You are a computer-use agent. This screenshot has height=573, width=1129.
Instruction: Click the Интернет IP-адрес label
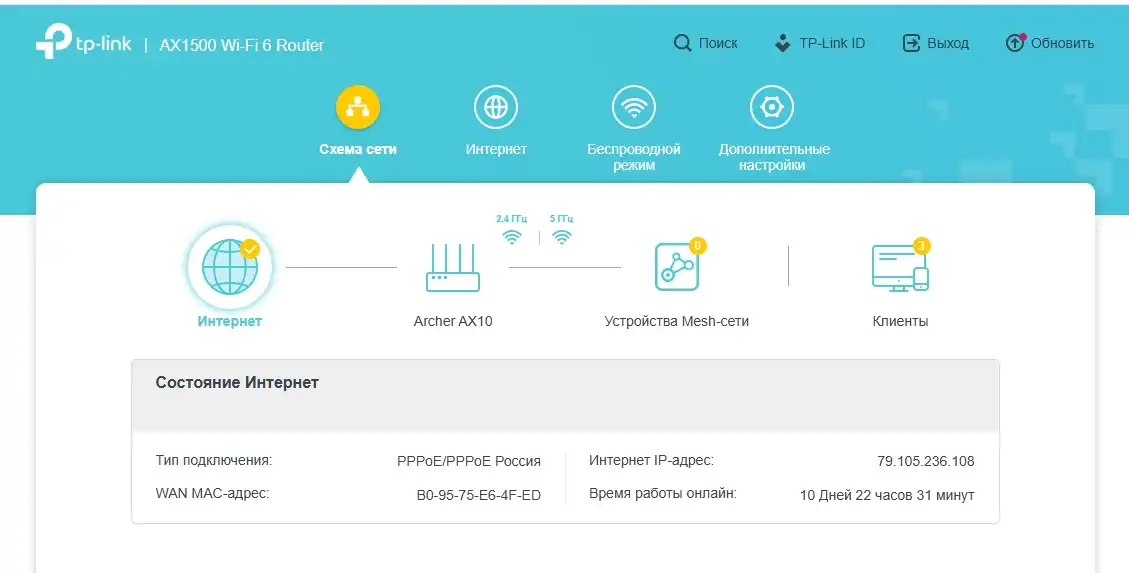[652, 461]
